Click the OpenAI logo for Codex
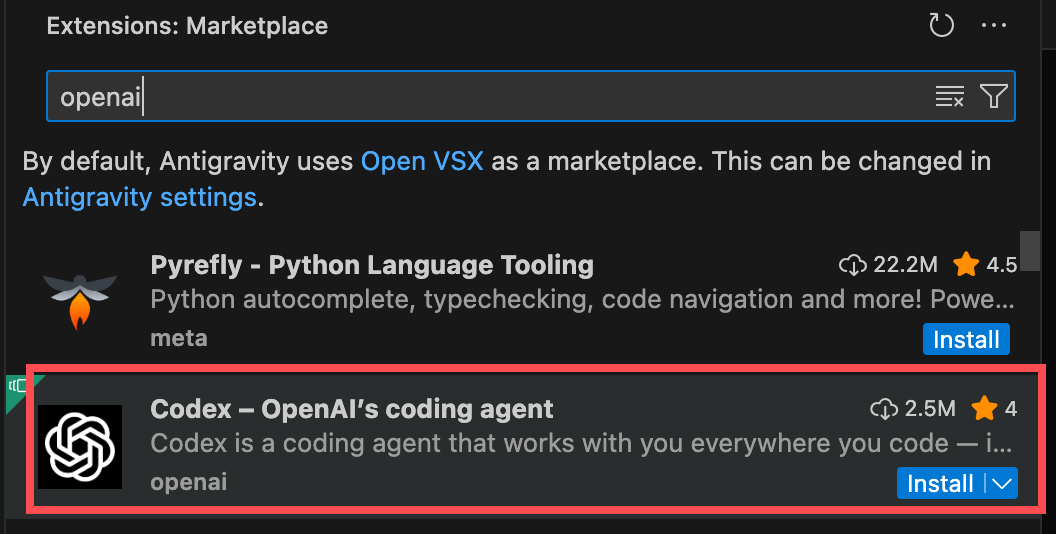Image resolution: width=1056 pixels, height=534 pixels. point(80,447)
